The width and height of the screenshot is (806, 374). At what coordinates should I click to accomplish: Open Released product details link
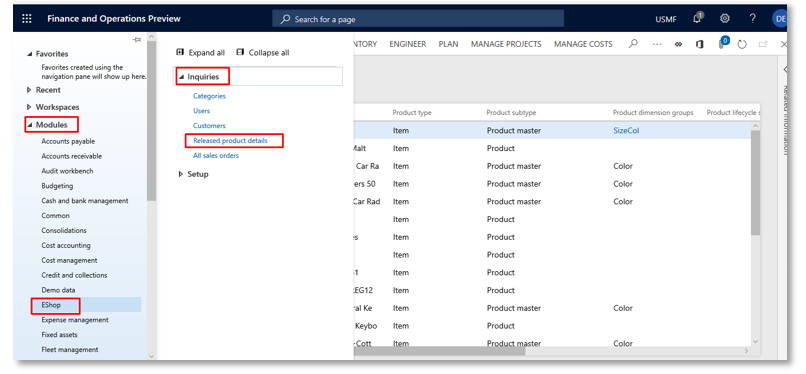point(230,140)
